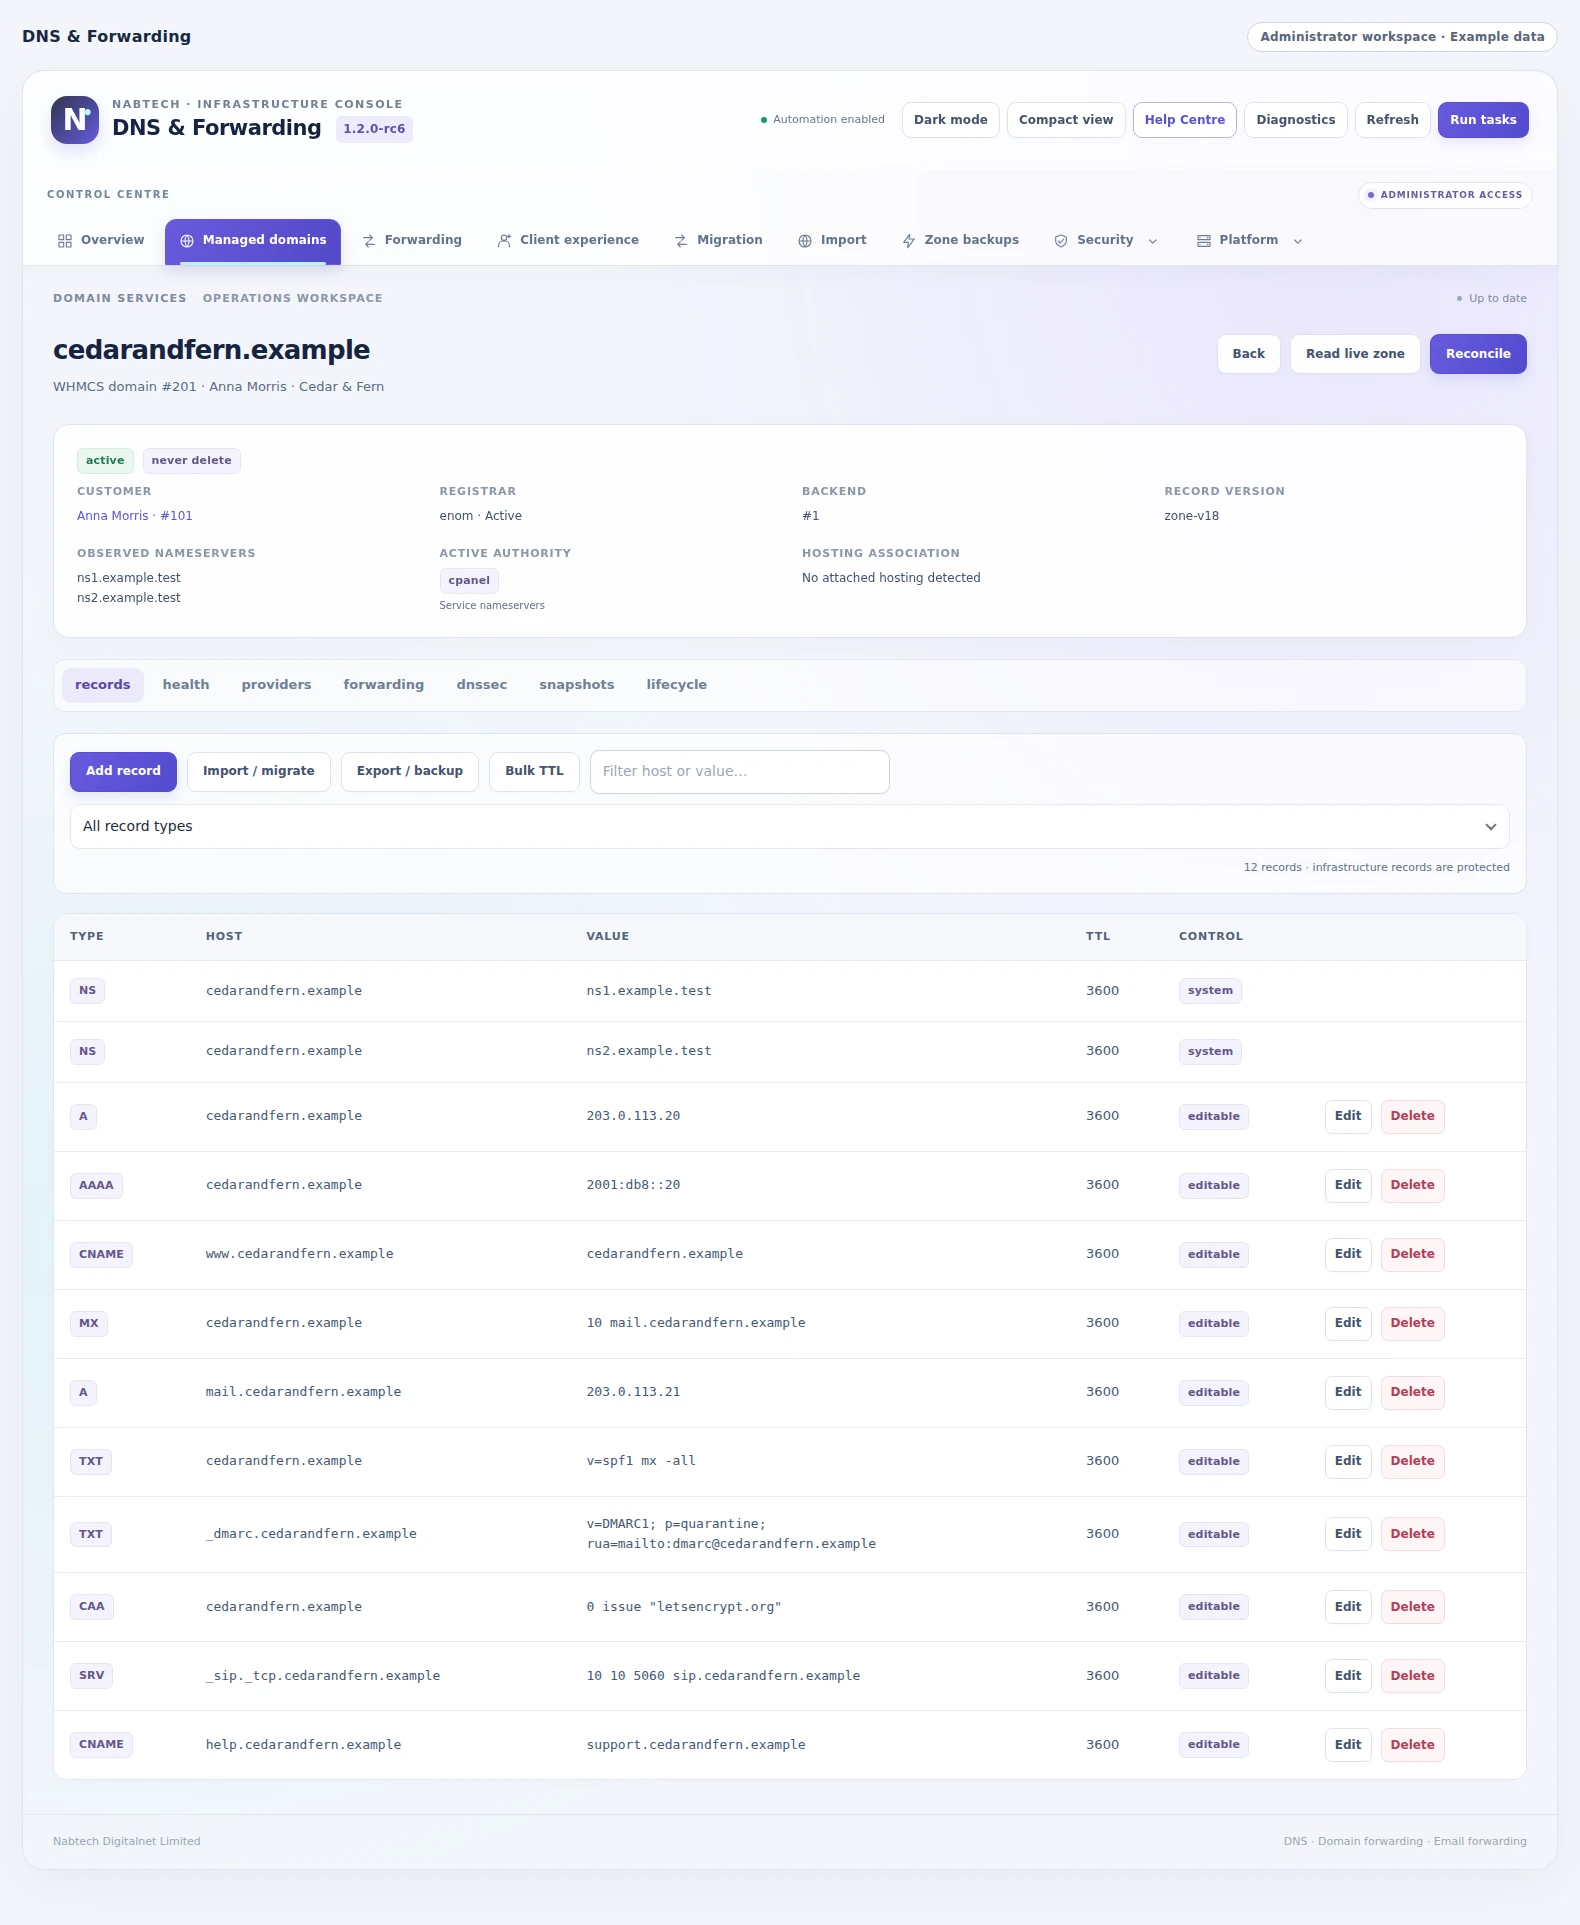
Task: Select the dnssec tab
Action: click(x=482, y=685)
